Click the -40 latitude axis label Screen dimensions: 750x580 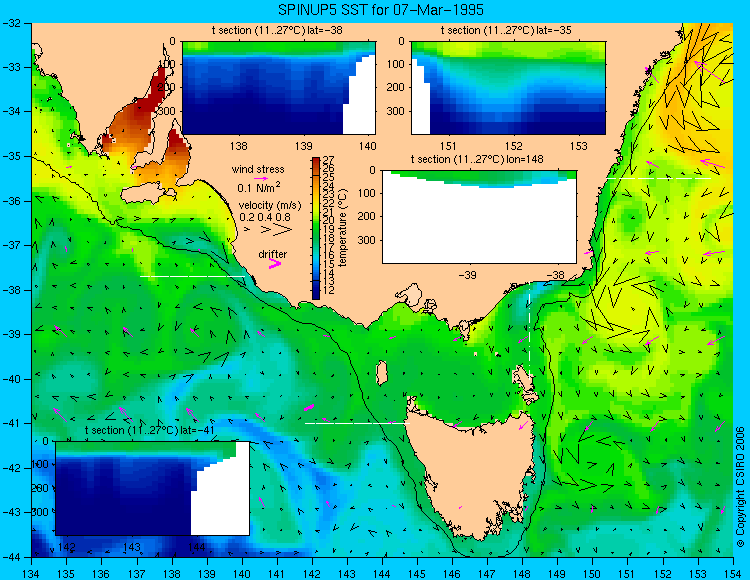[x=10, y=379]
